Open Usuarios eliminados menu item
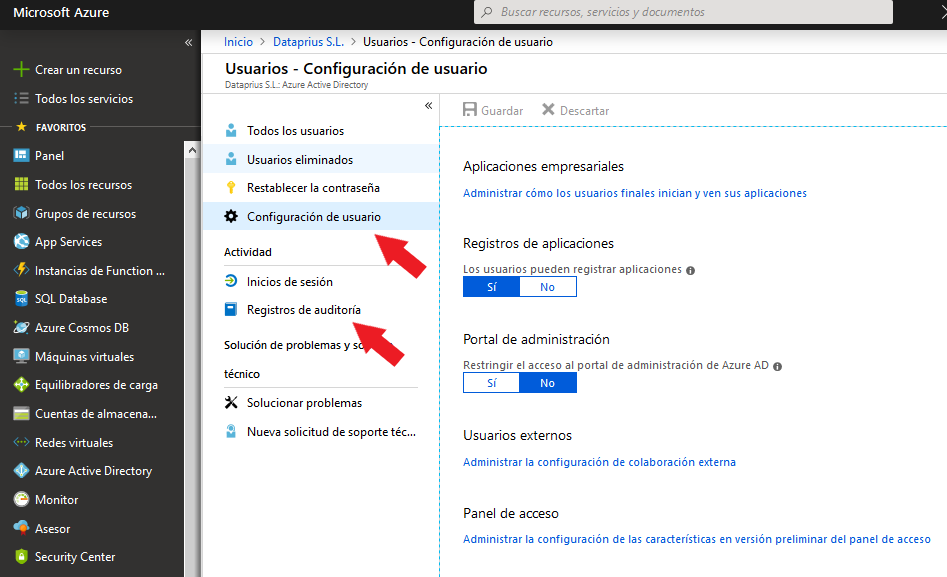 [x=321, y=159]
